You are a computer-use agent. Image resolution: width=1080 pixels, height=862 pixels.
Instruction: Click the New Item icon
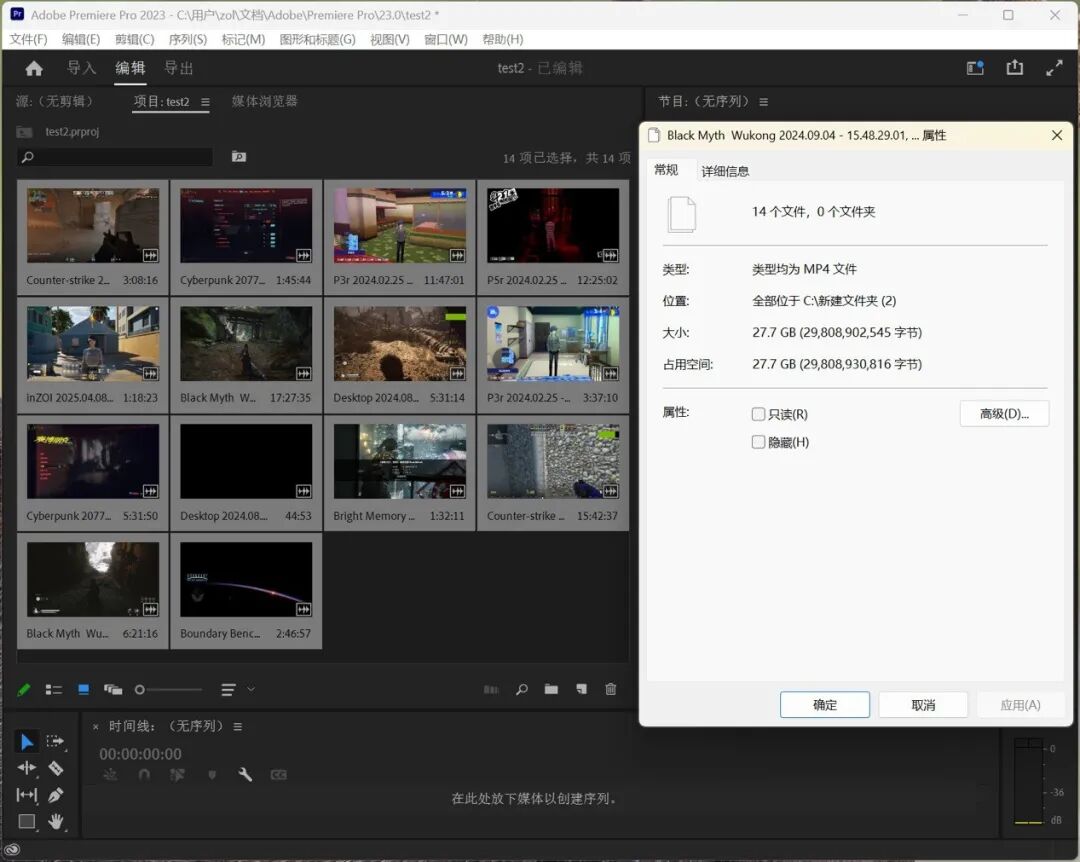(x=581, y=689)
